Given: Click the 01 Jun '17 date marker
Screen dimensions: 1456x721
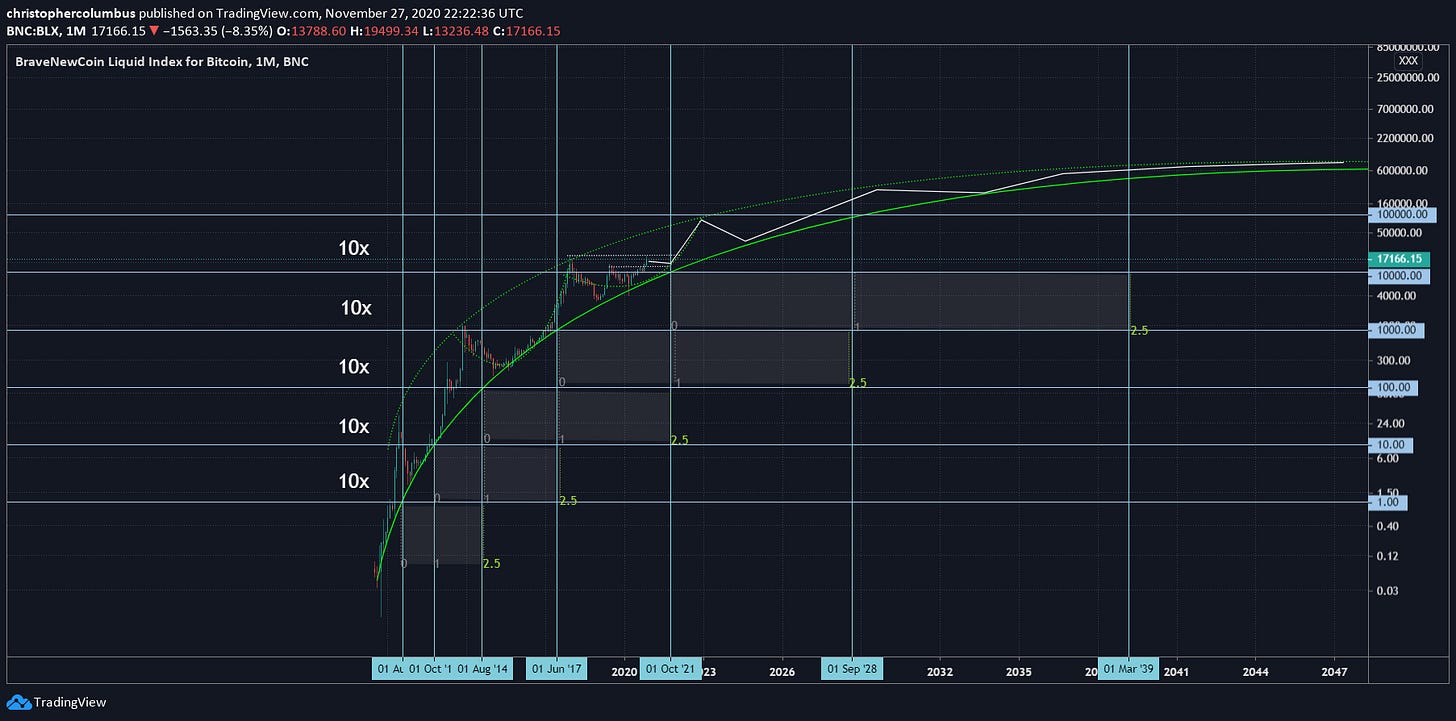Looking at the screenshot, I should coord(556,668).
